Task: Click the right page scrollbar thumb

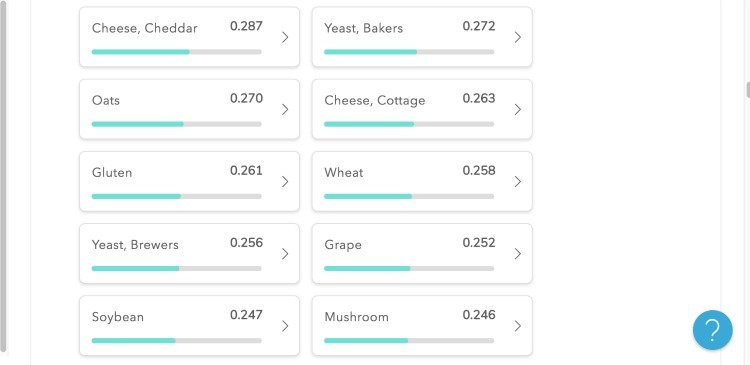Action: click(748, 90)
